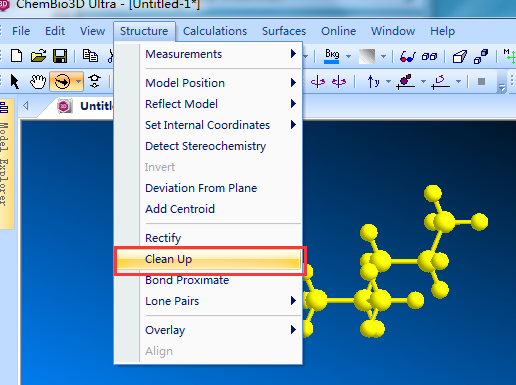Click the ChemBio3D document tab icon
Screen dimensions: 516x385
(x=64, y=106)
